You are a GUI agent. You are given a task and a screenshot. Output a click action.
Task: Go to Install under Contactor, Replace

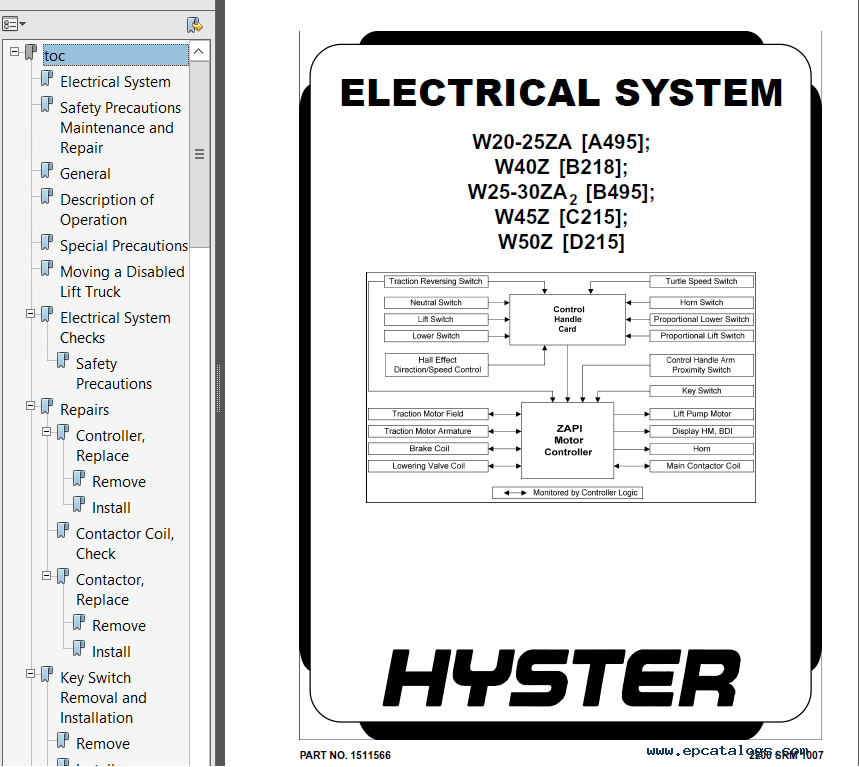pos(111,652)
